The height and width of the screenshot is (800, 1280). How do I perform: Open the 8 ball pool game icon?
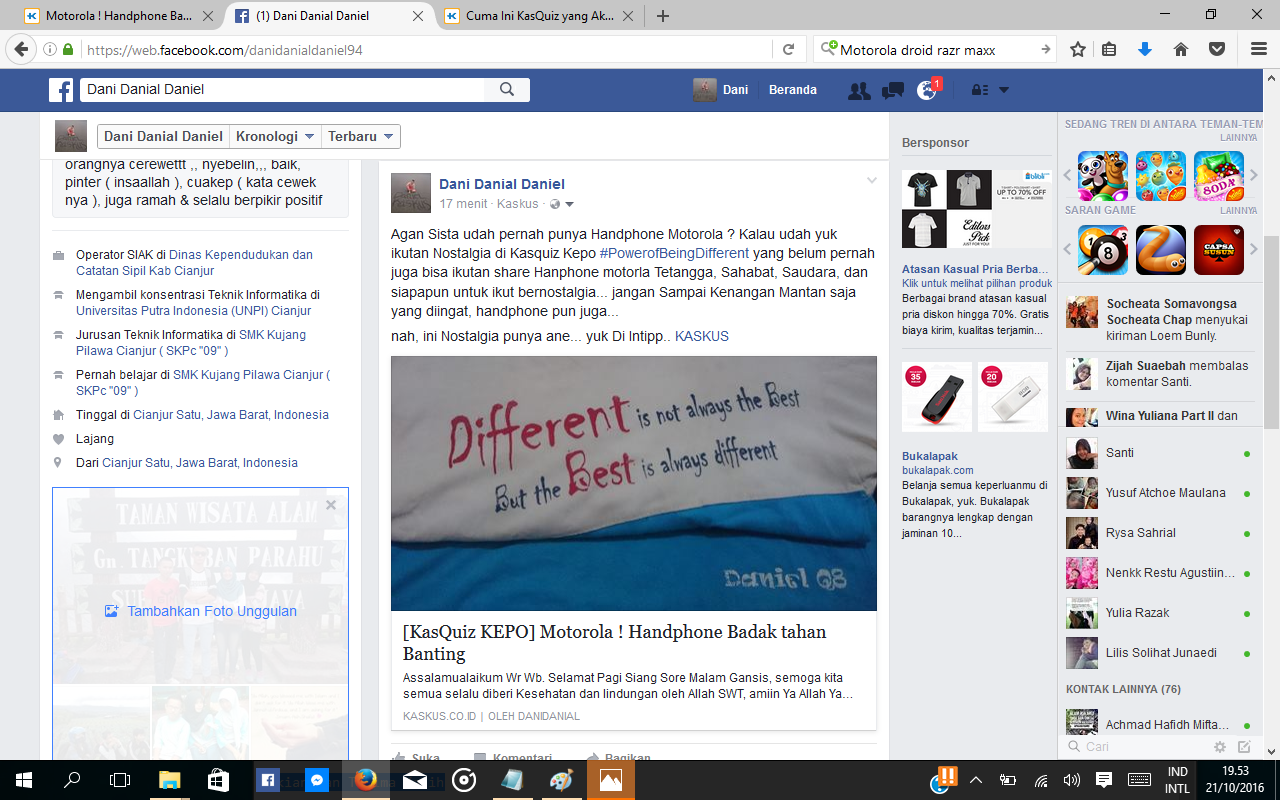pyautogui.click(x=1103, y=250)
